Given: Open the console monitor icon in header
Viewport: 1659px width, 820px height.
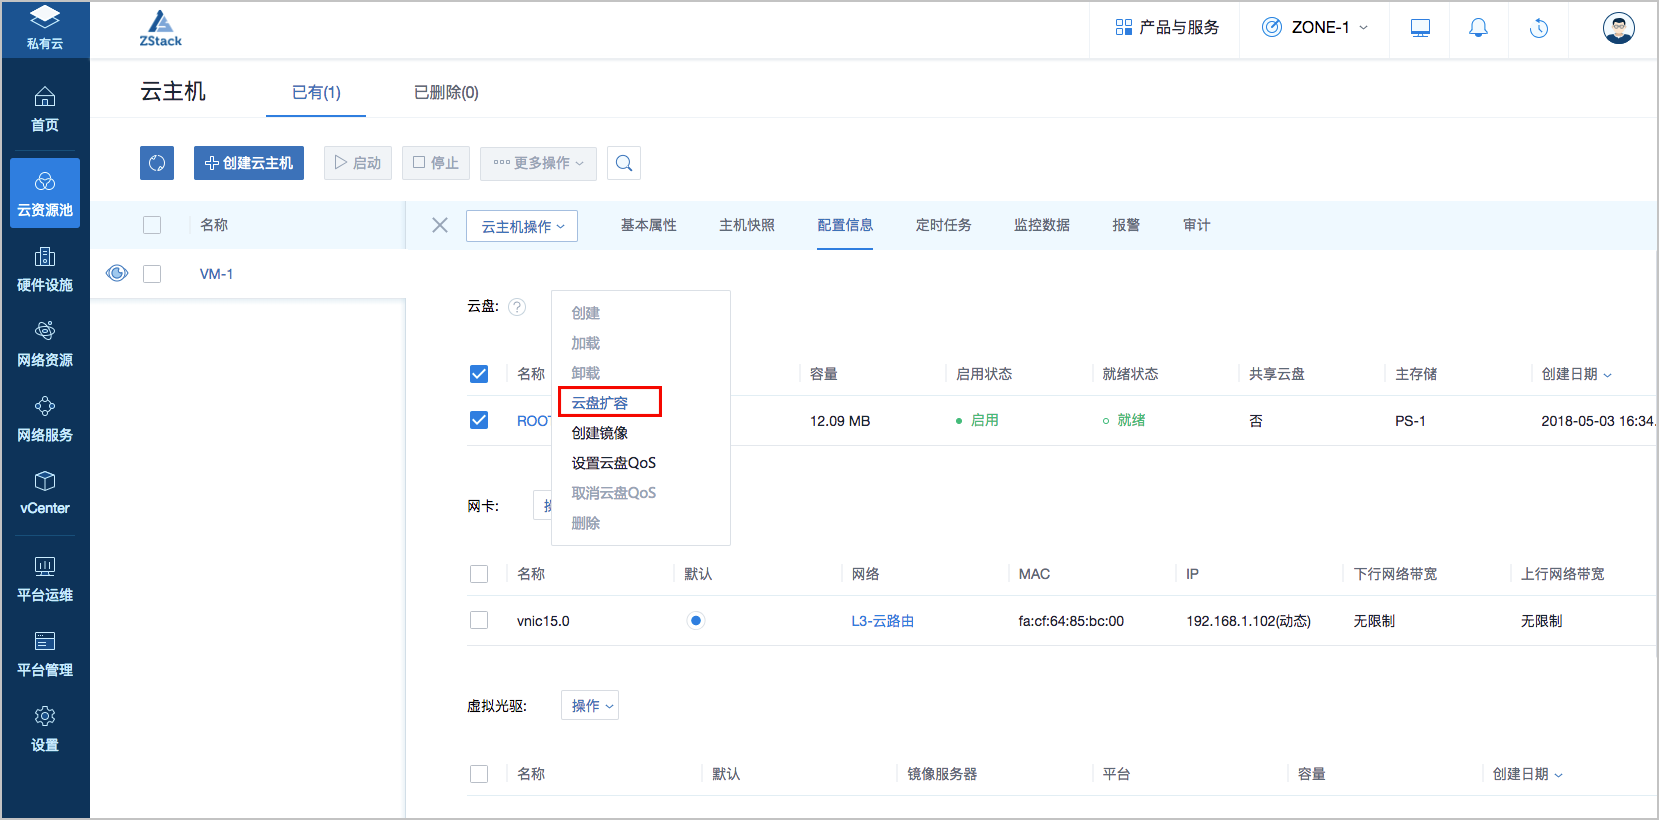Looking at the screenshot, I should pyautogui.click(x=1419, y=28).
